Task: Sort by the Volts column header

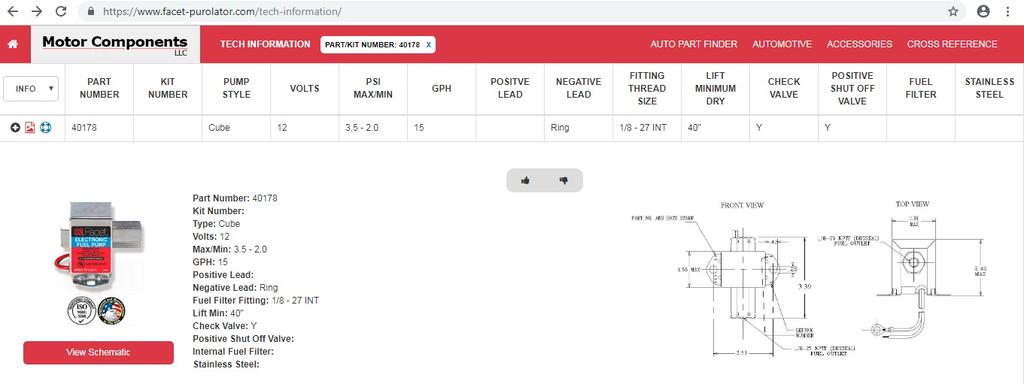Action: tap(304, 89)
